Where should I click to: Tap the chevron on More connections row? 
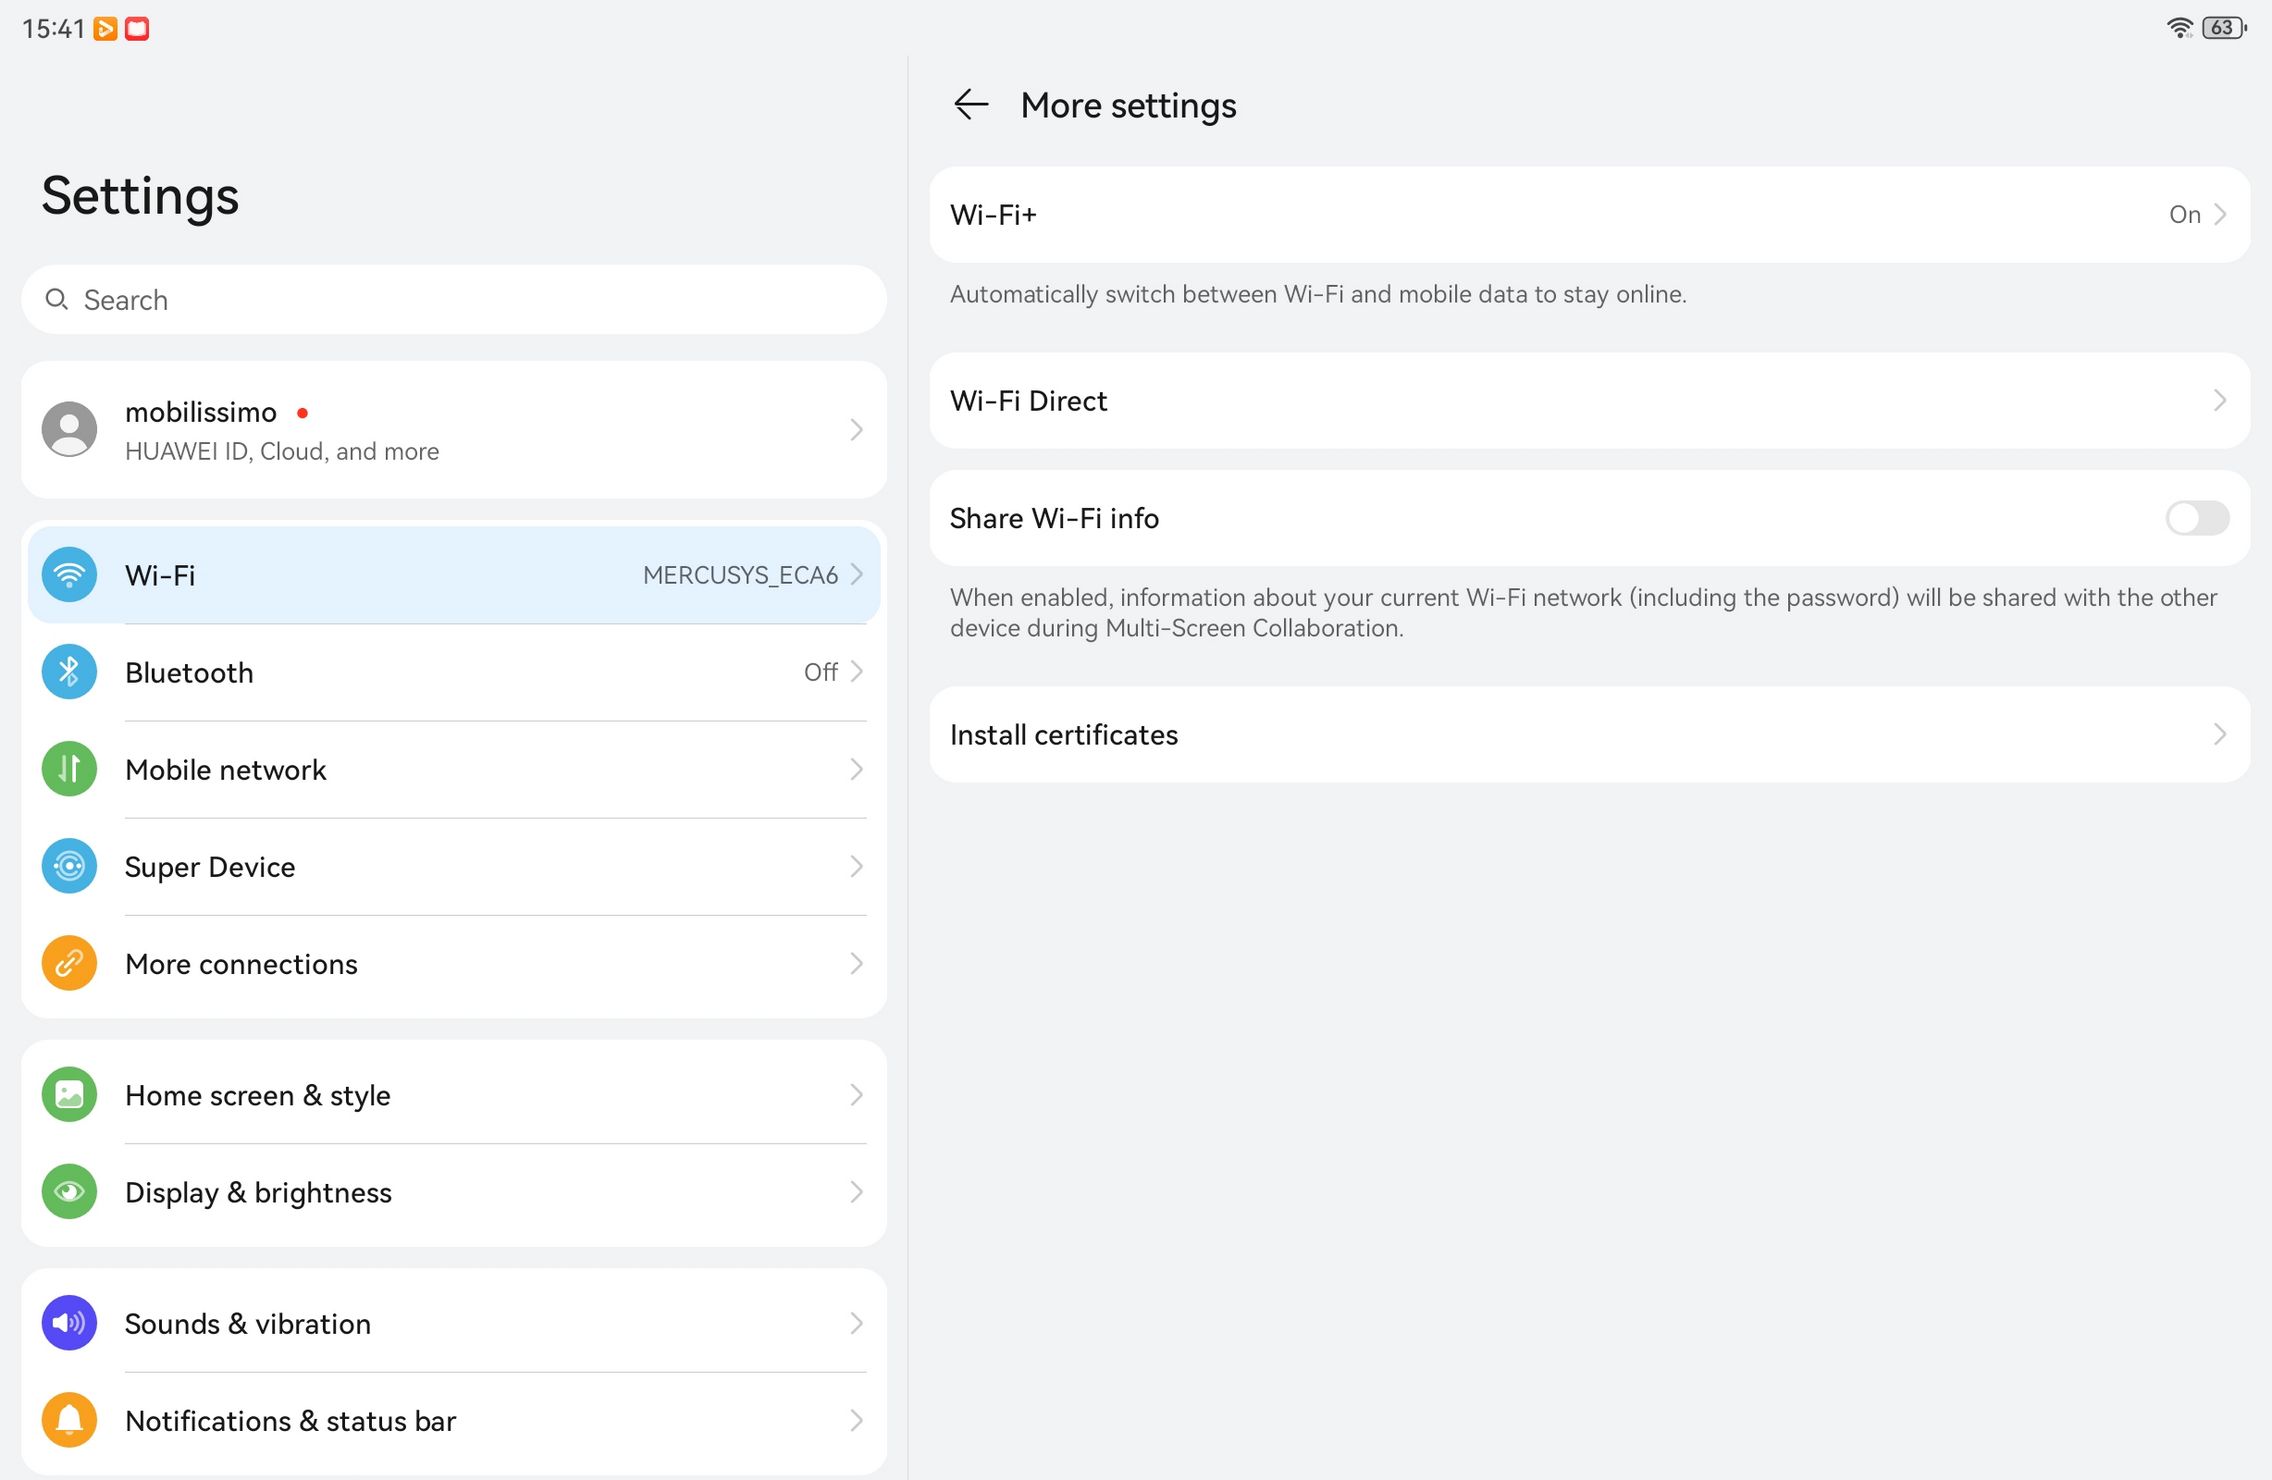(x=856, y=963)
